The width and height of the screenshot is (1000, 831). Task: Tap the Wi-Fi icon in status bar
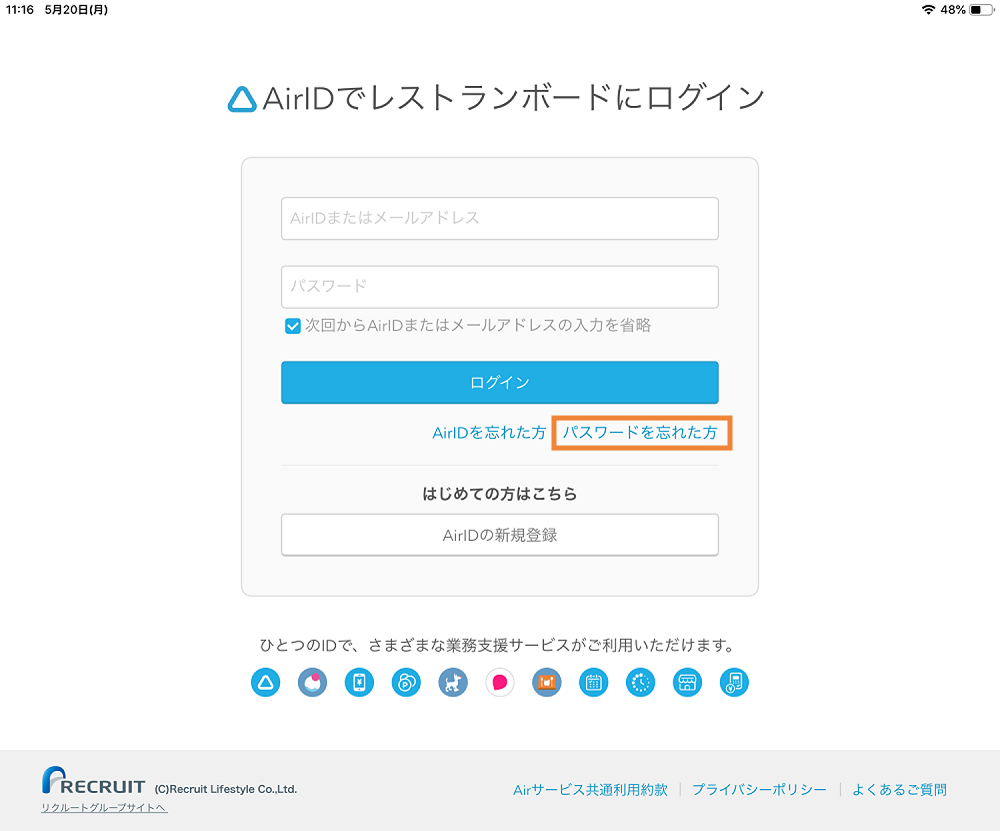point(928,10)
